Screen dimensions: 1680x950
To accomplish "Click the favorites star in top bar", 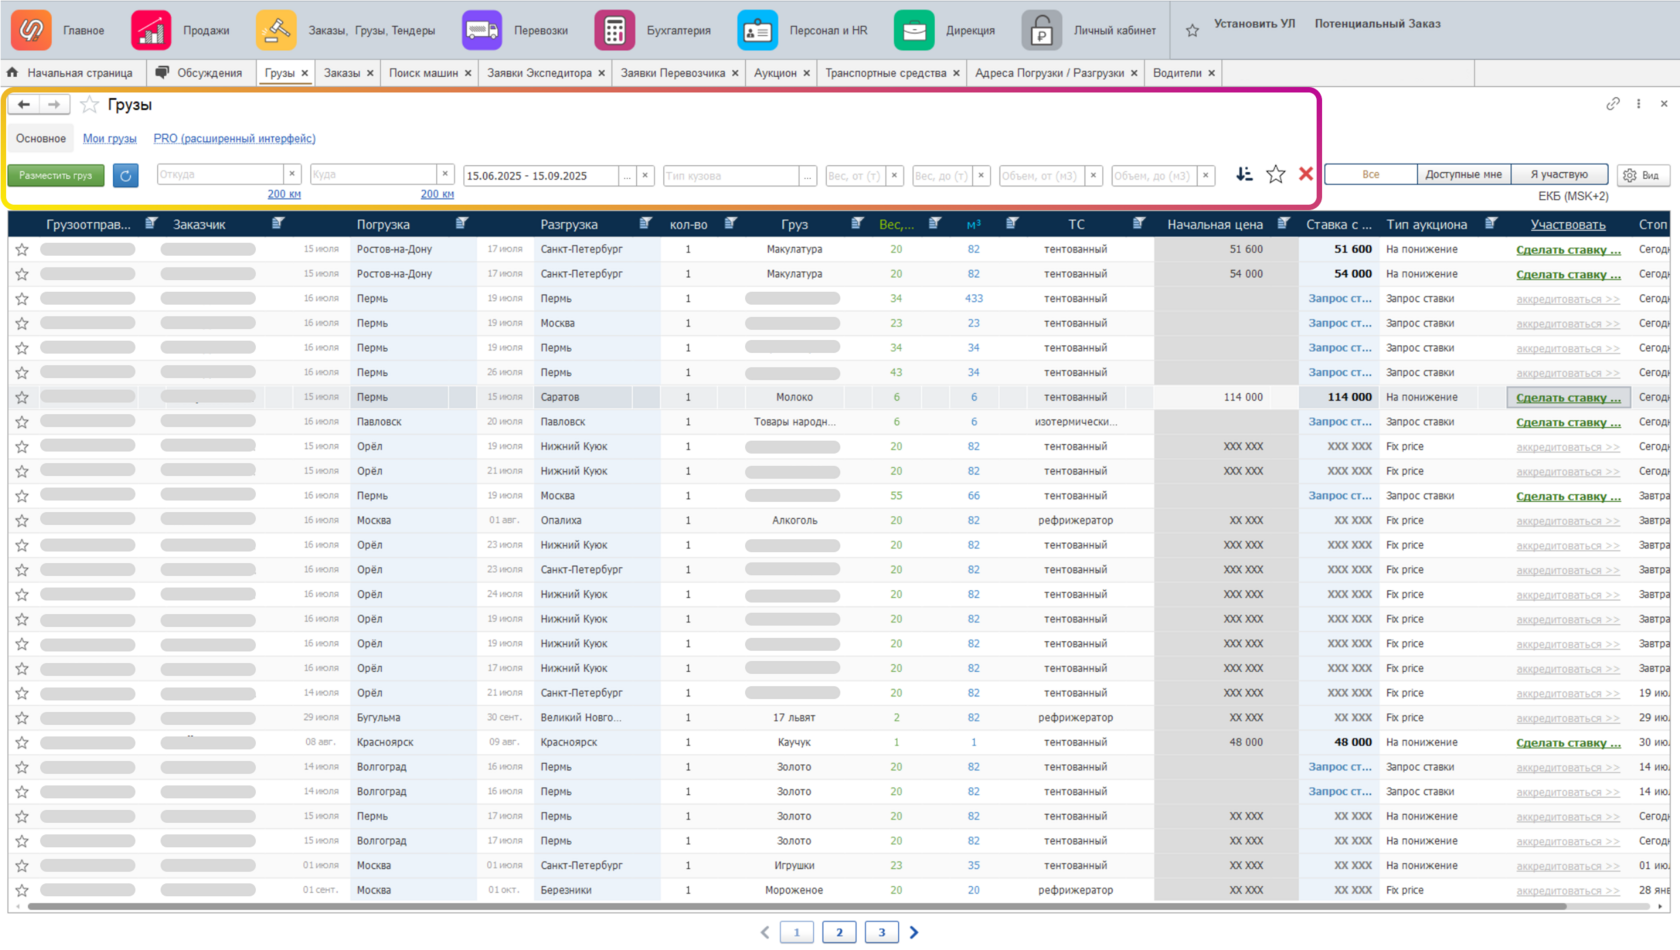I will [x=1192, y=30].
